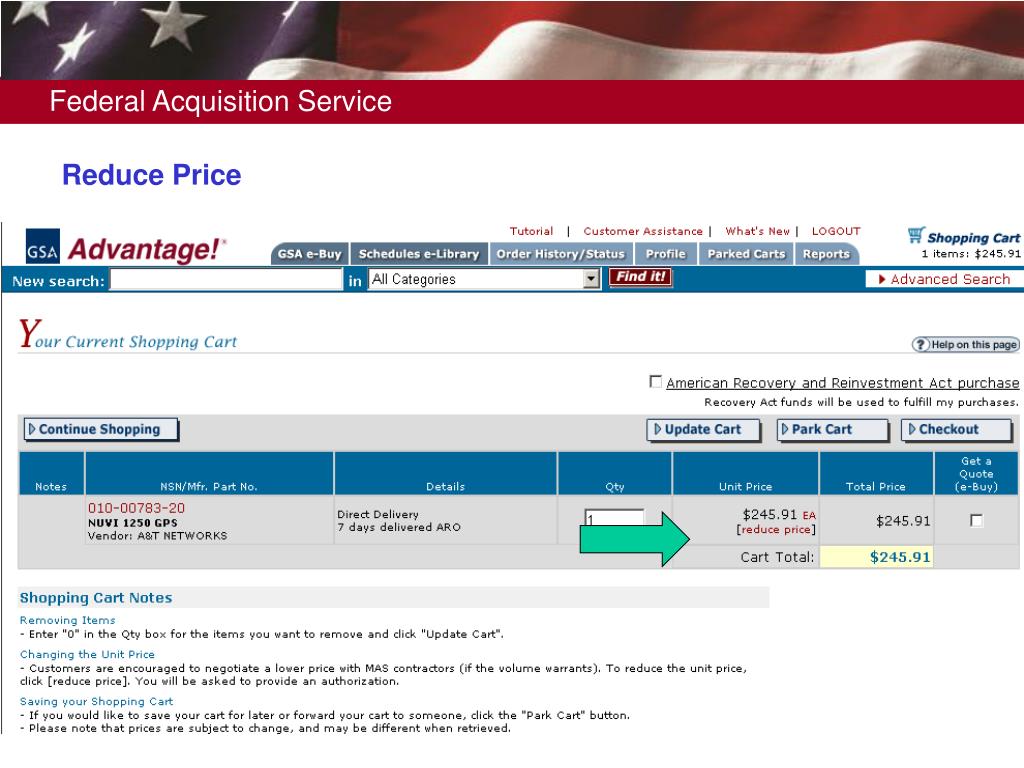
Task: Click the Saving your Shopping Cart heading
Action: pyautogui.click(x=97, y=701)
